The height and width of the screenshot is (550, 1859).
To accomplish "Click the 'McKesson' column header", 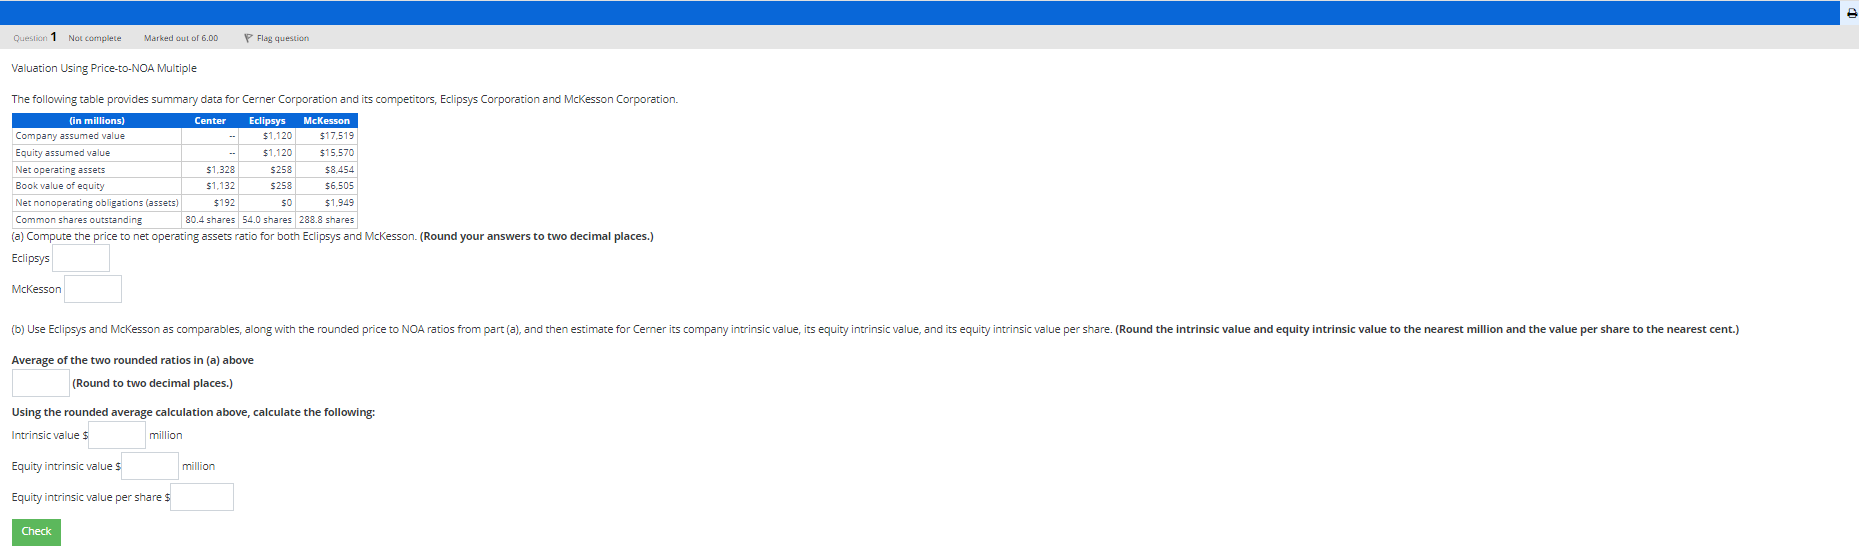I will [x=327, y=121].
